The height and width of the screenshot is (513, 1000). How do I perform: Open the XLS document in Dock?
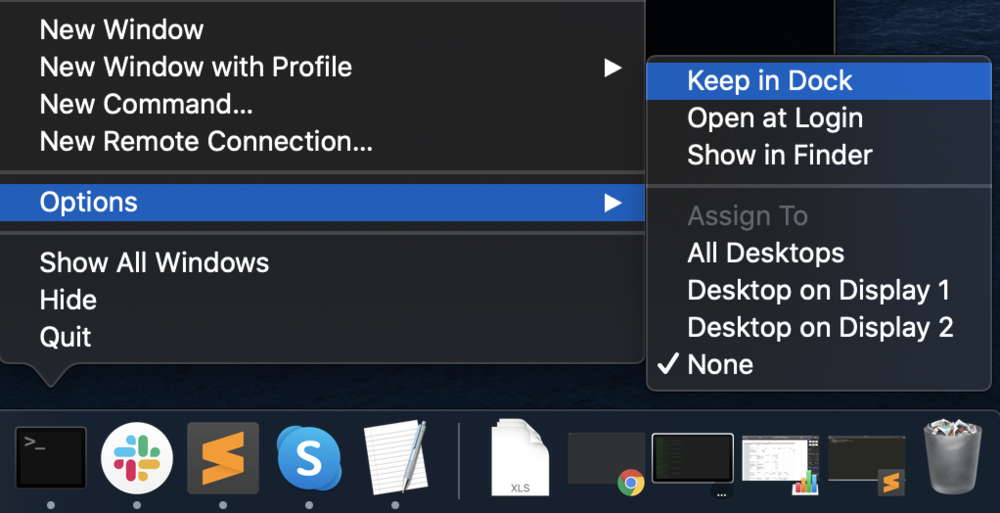click(520, 458)
